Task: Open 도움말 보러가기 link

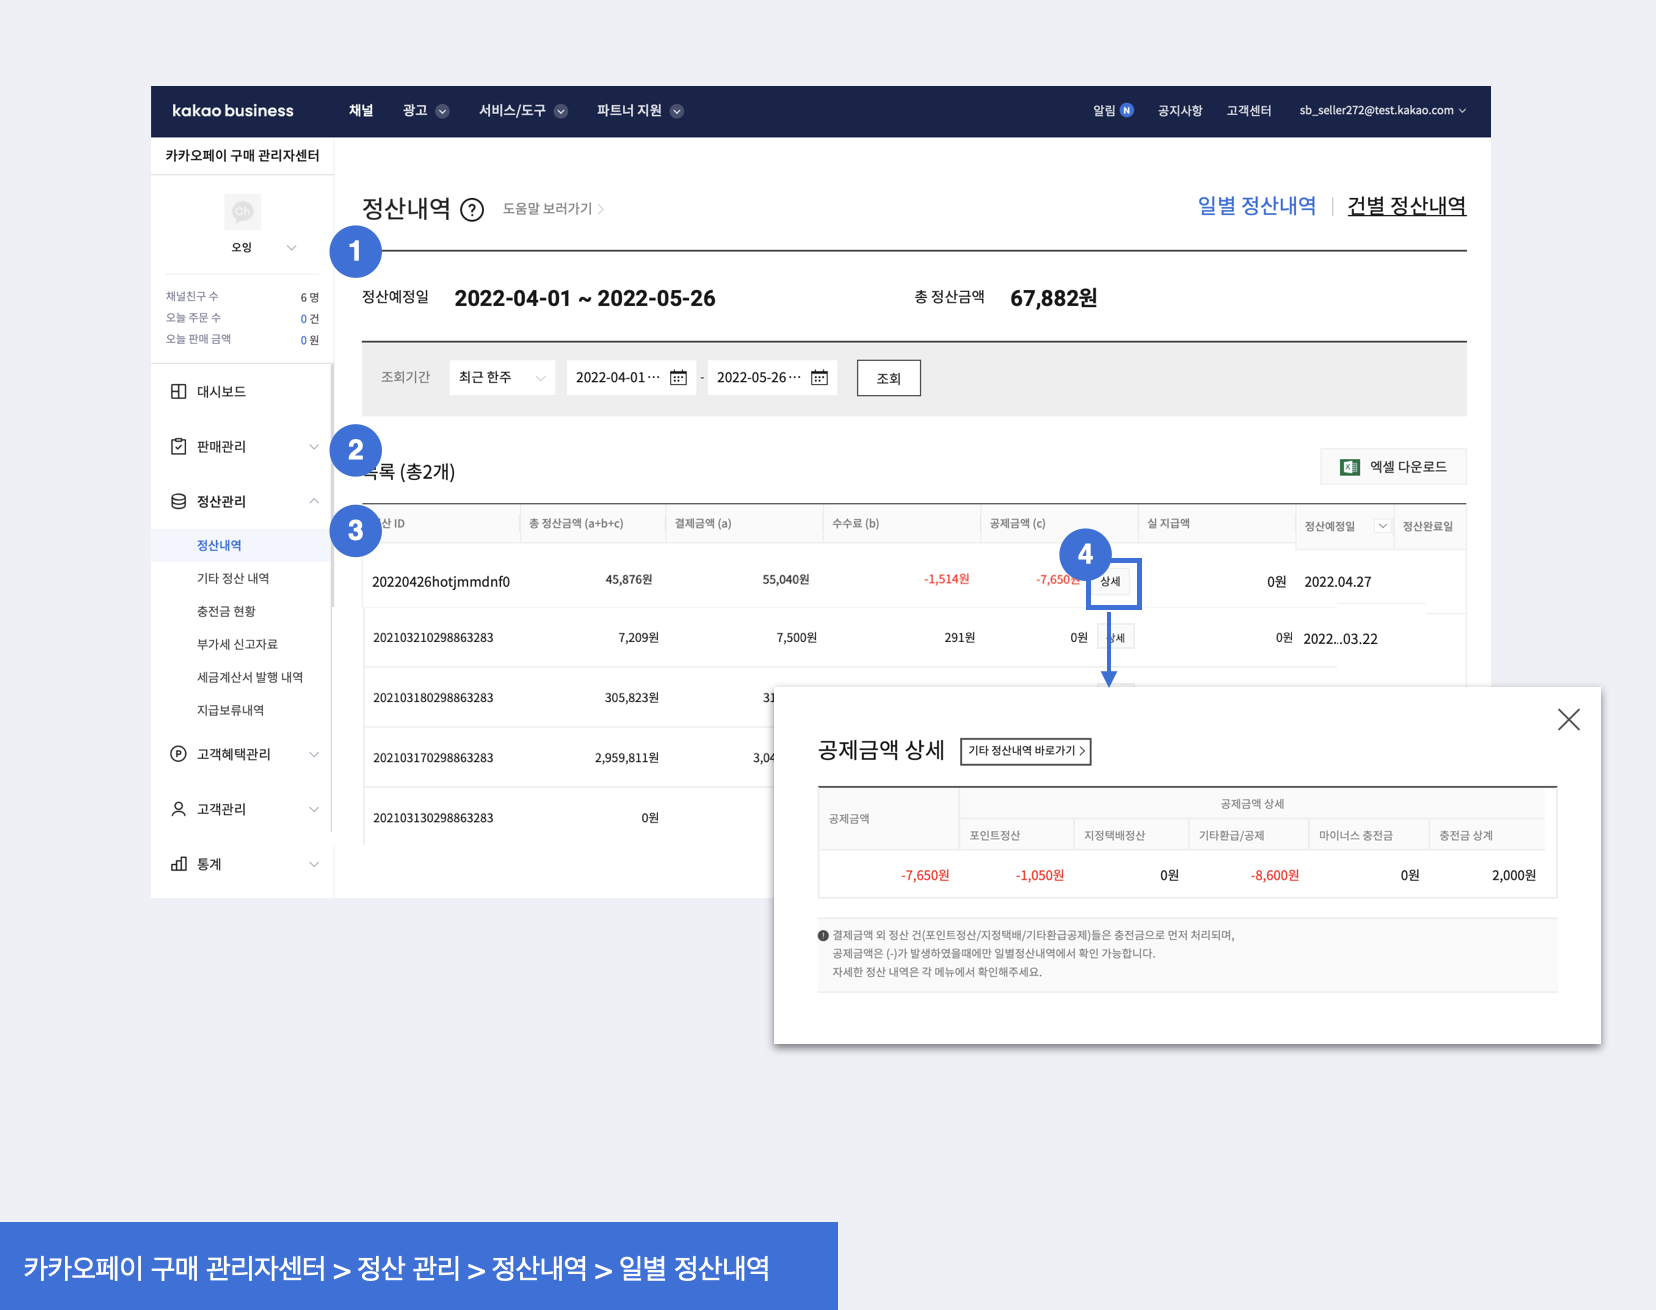Action: (553, 209)
